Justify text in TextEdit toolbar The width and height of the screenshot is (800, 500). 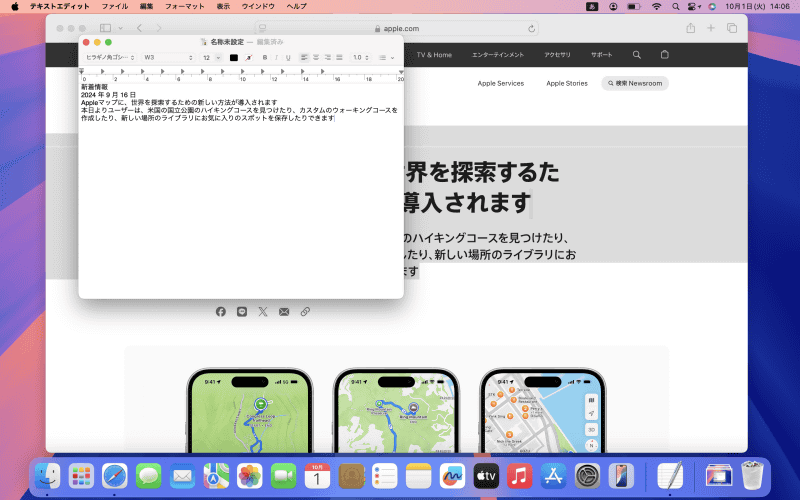339,58
